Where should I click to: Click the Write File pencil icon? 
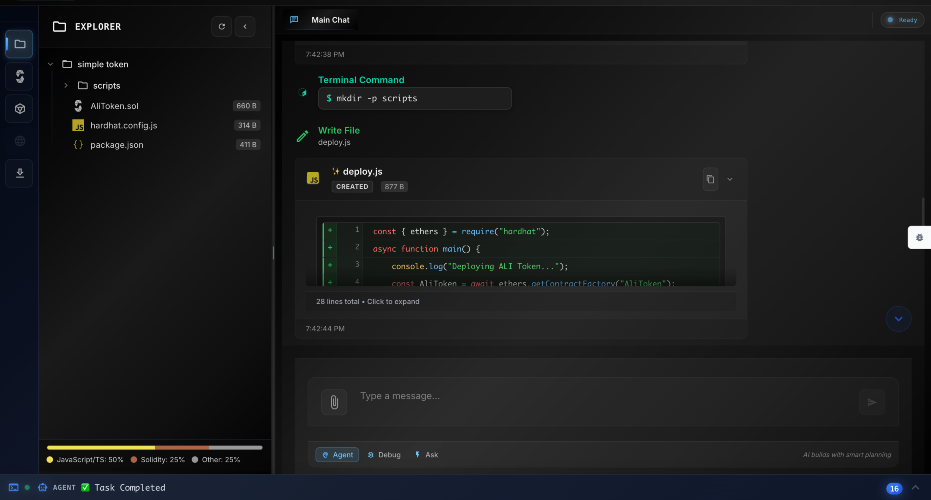pos(302,136)
